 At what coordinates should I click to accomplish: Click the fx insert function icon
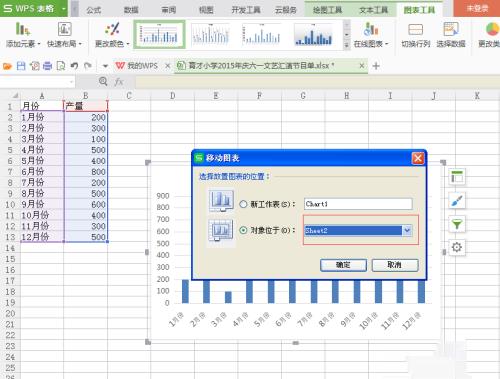[x=119, y=81]
